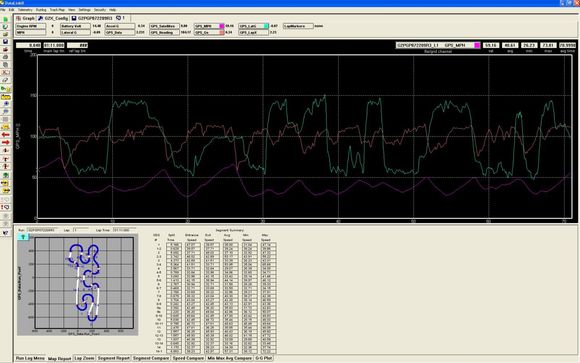Click the LapMarkers channel button
Image resolution: width=580 pixels, height=363 pixels.
click(298, 26)
